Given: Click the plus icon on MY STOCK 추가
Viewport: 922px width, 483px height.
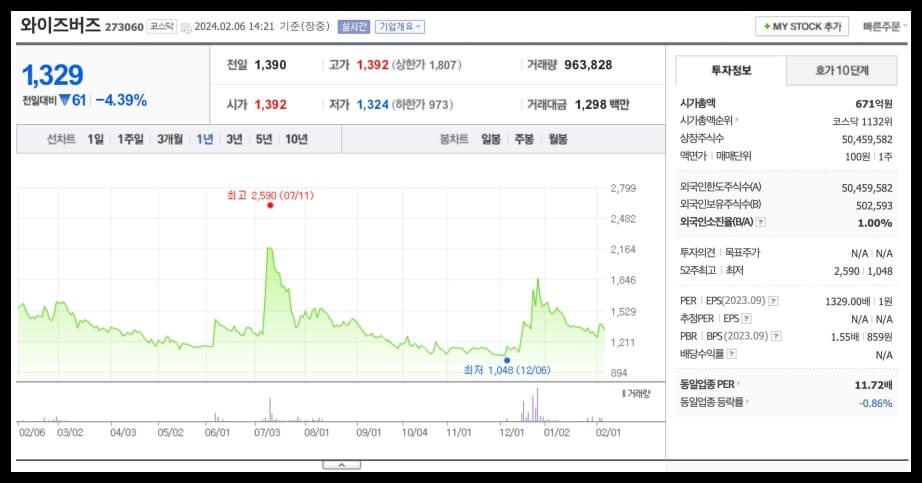Looking at the screenshot, I should (767, 26).
